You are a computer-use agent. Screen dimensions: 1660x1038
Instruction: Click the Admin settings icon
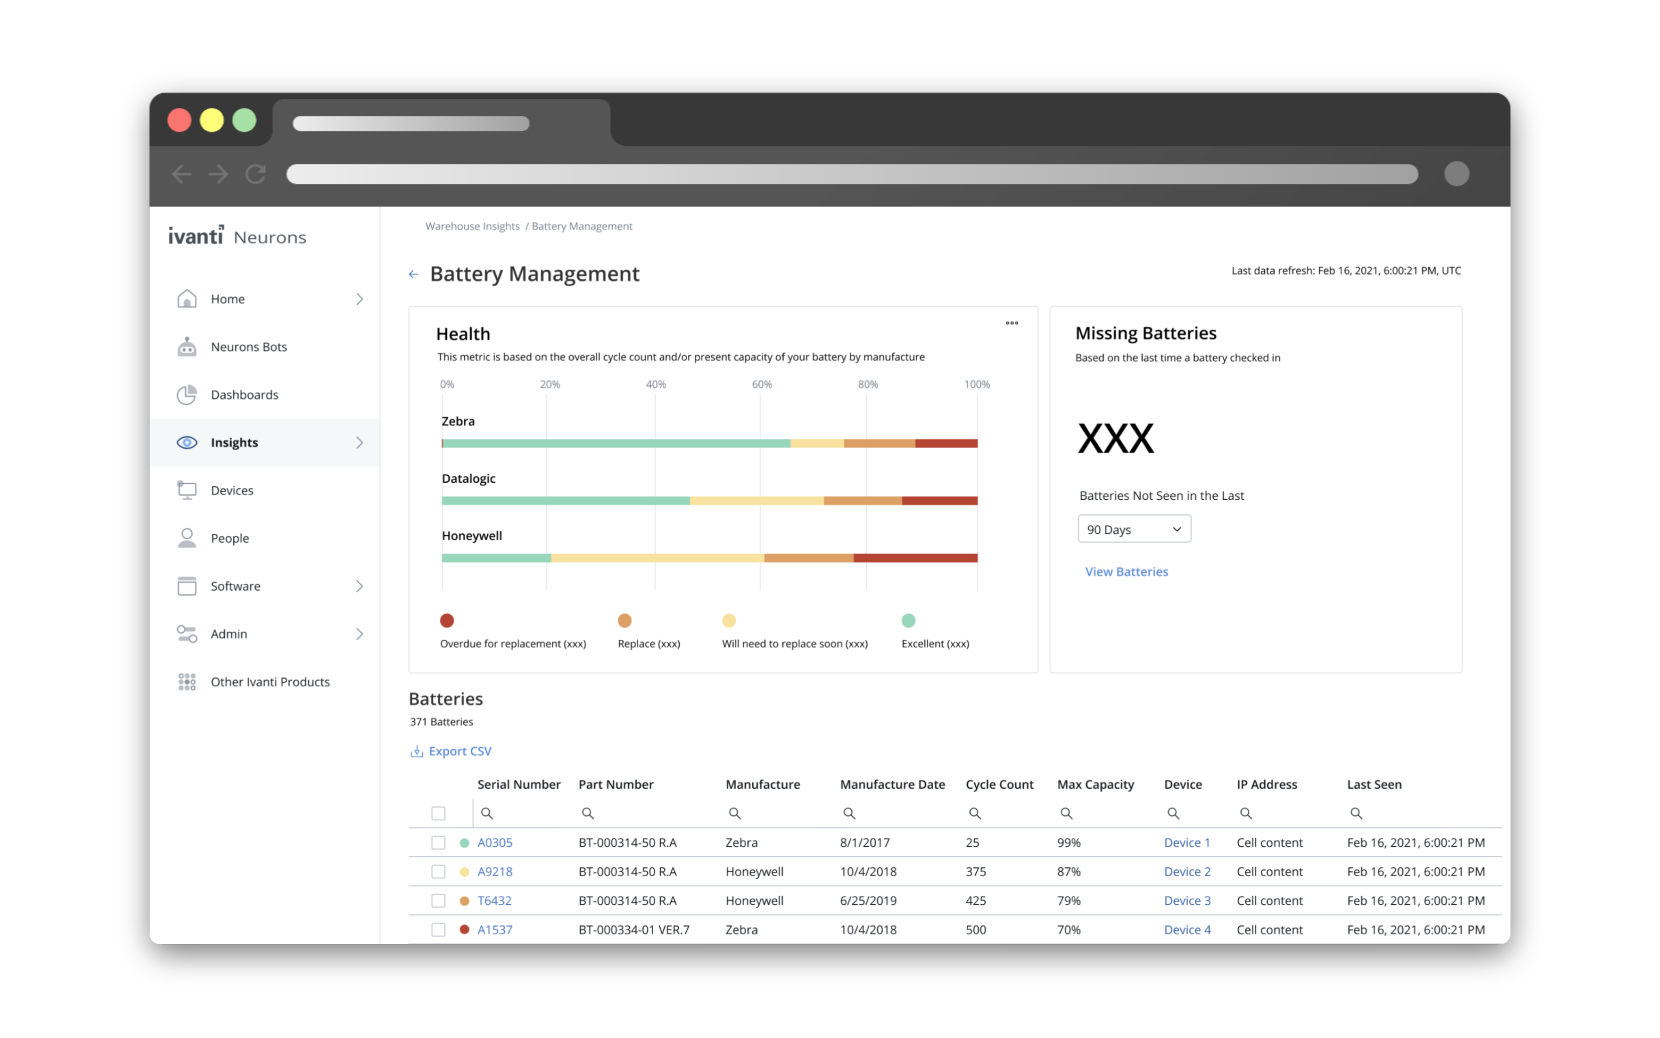point(187,634)
